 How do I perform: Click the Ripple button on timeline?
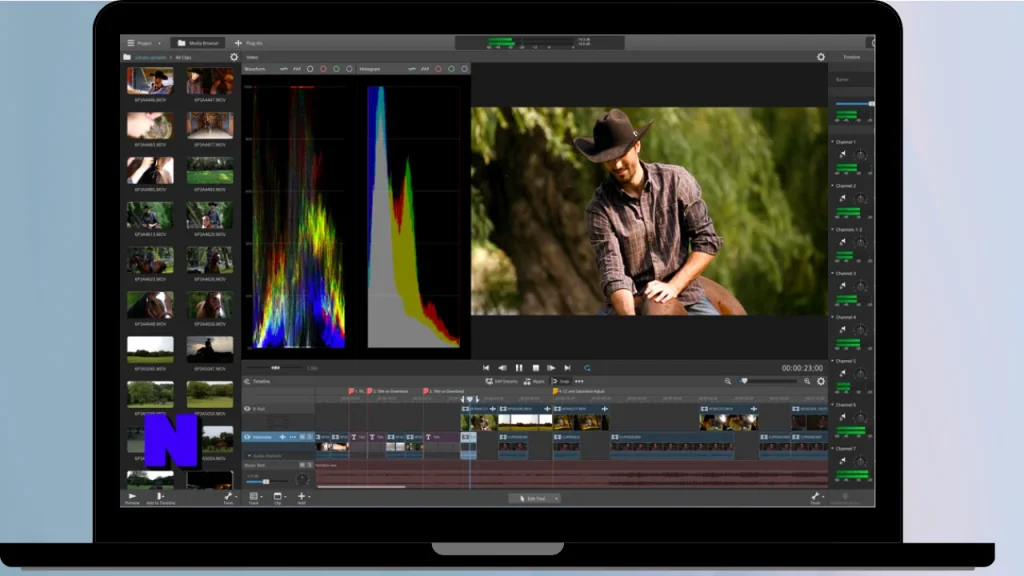tap(534, 381)
